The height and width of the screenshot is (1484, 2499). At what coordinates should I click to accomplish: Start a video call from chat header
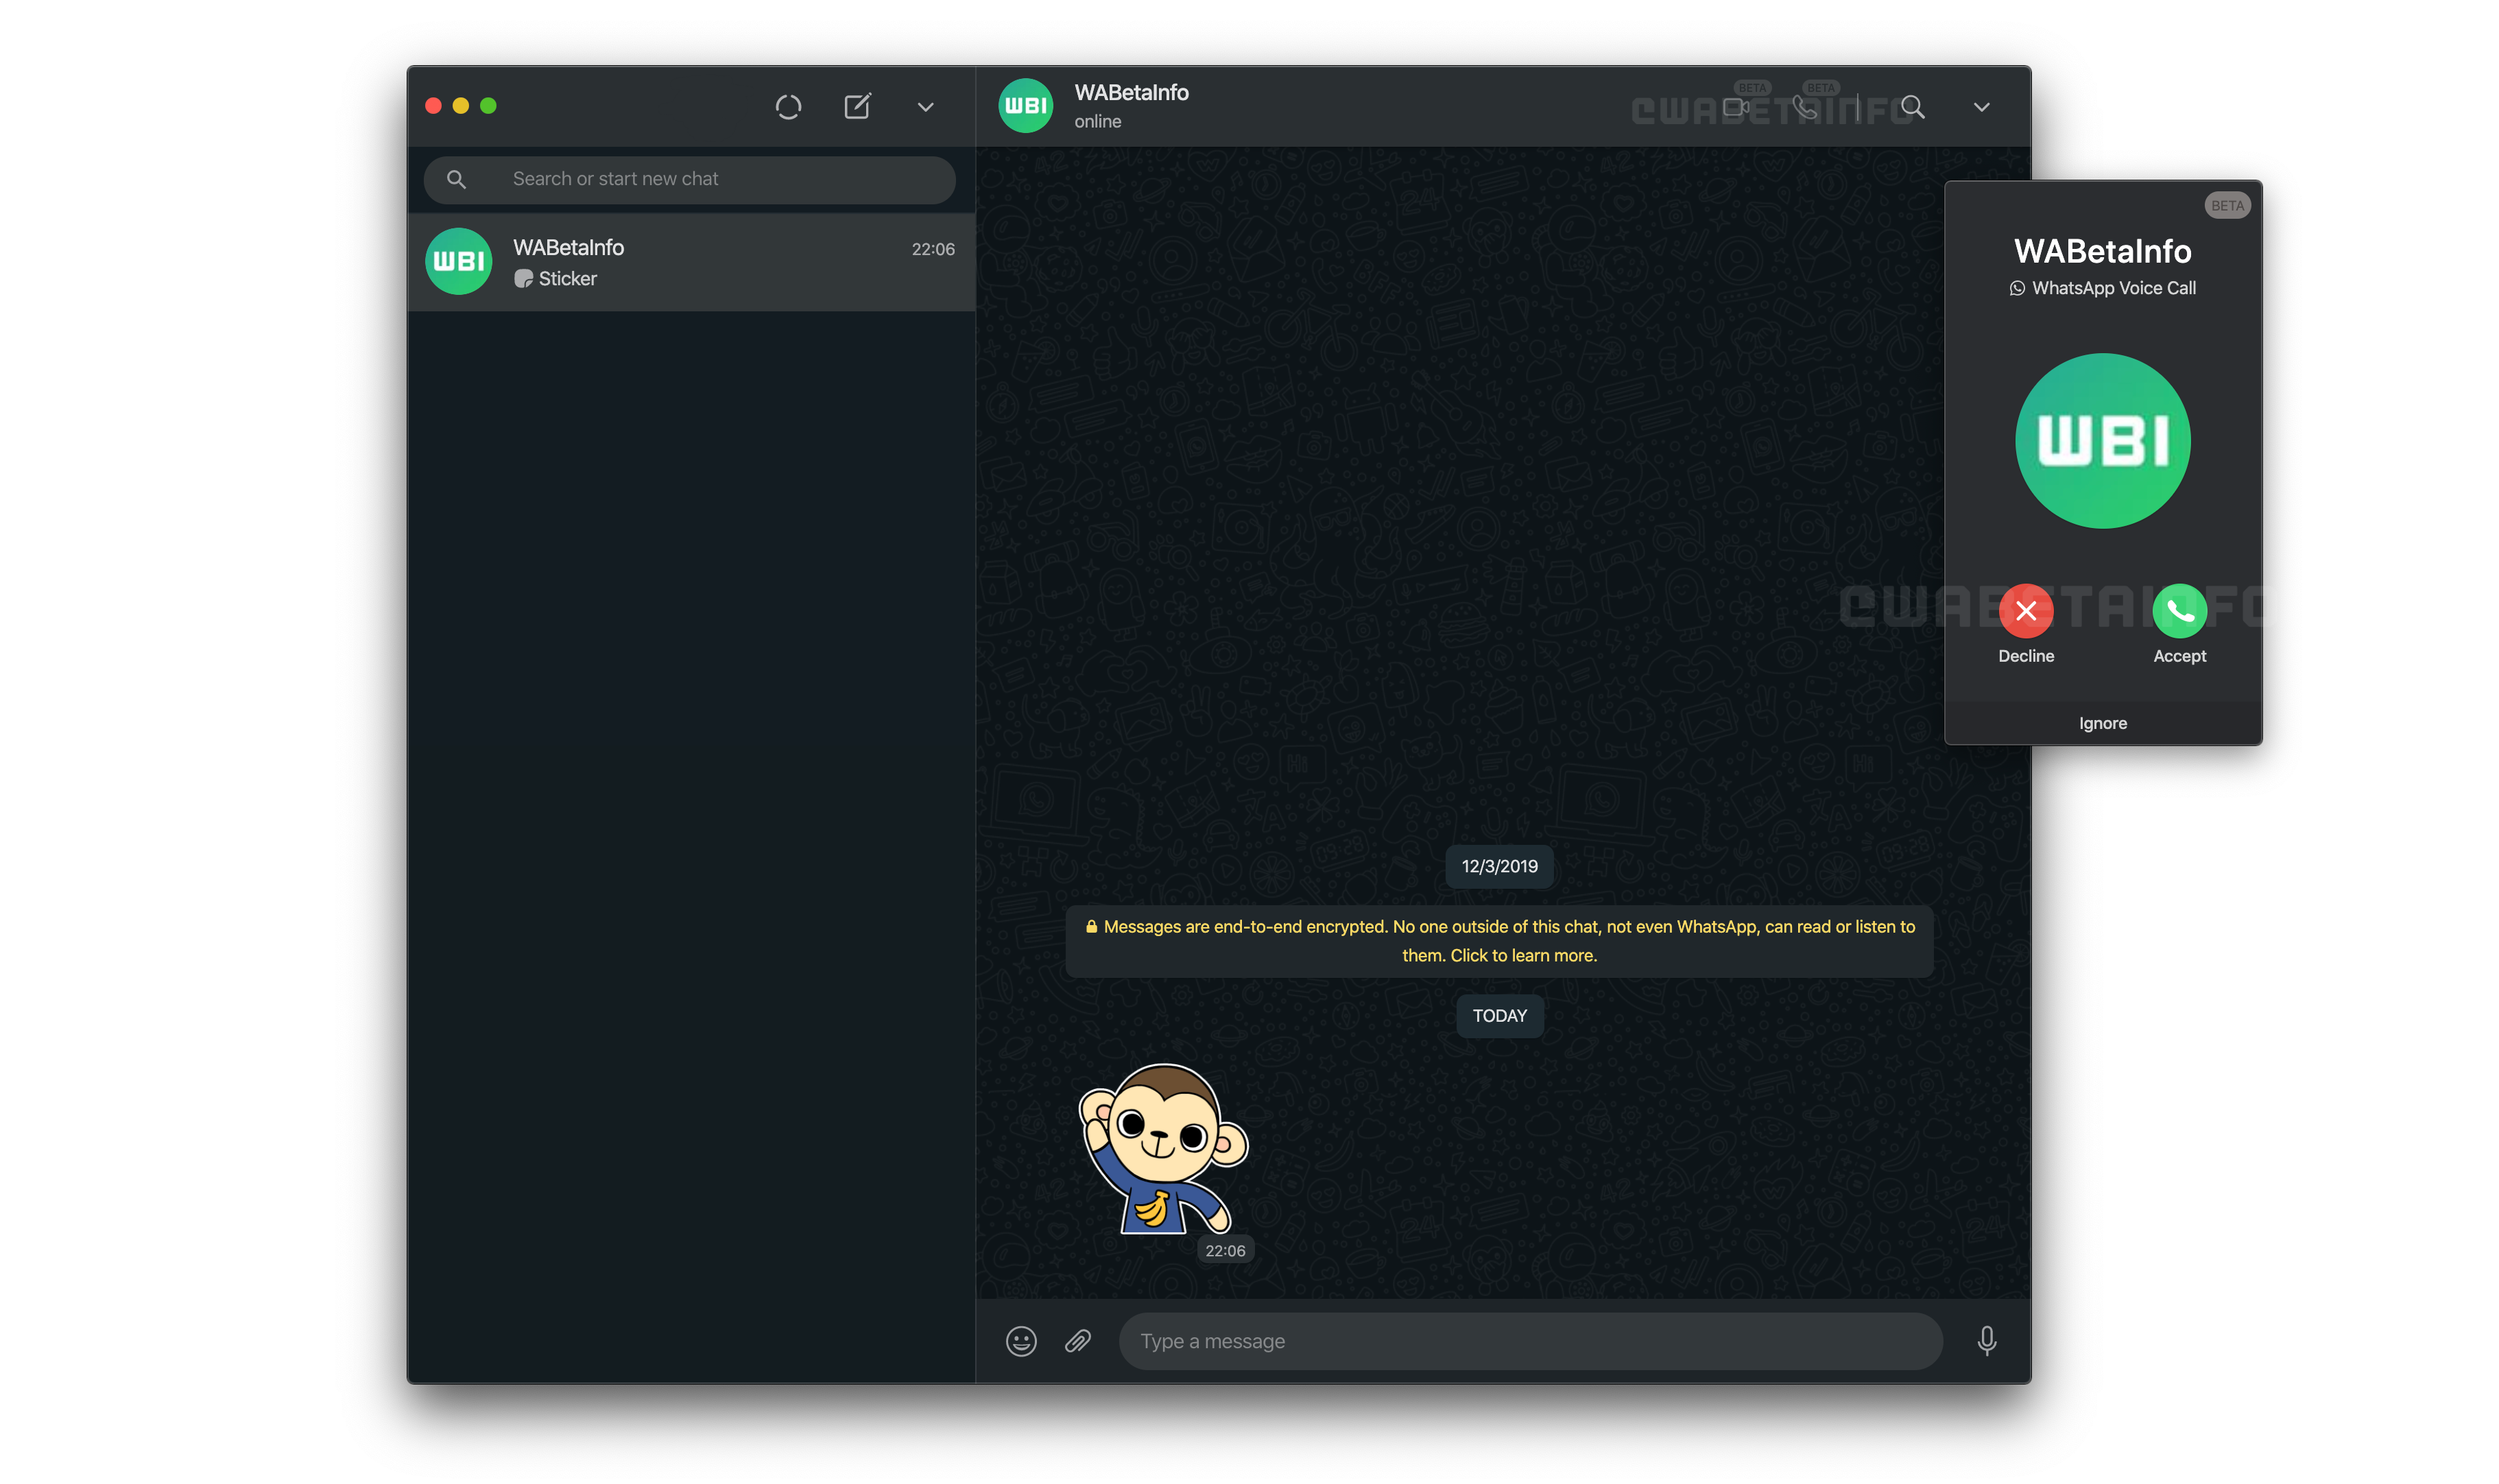1735,107
